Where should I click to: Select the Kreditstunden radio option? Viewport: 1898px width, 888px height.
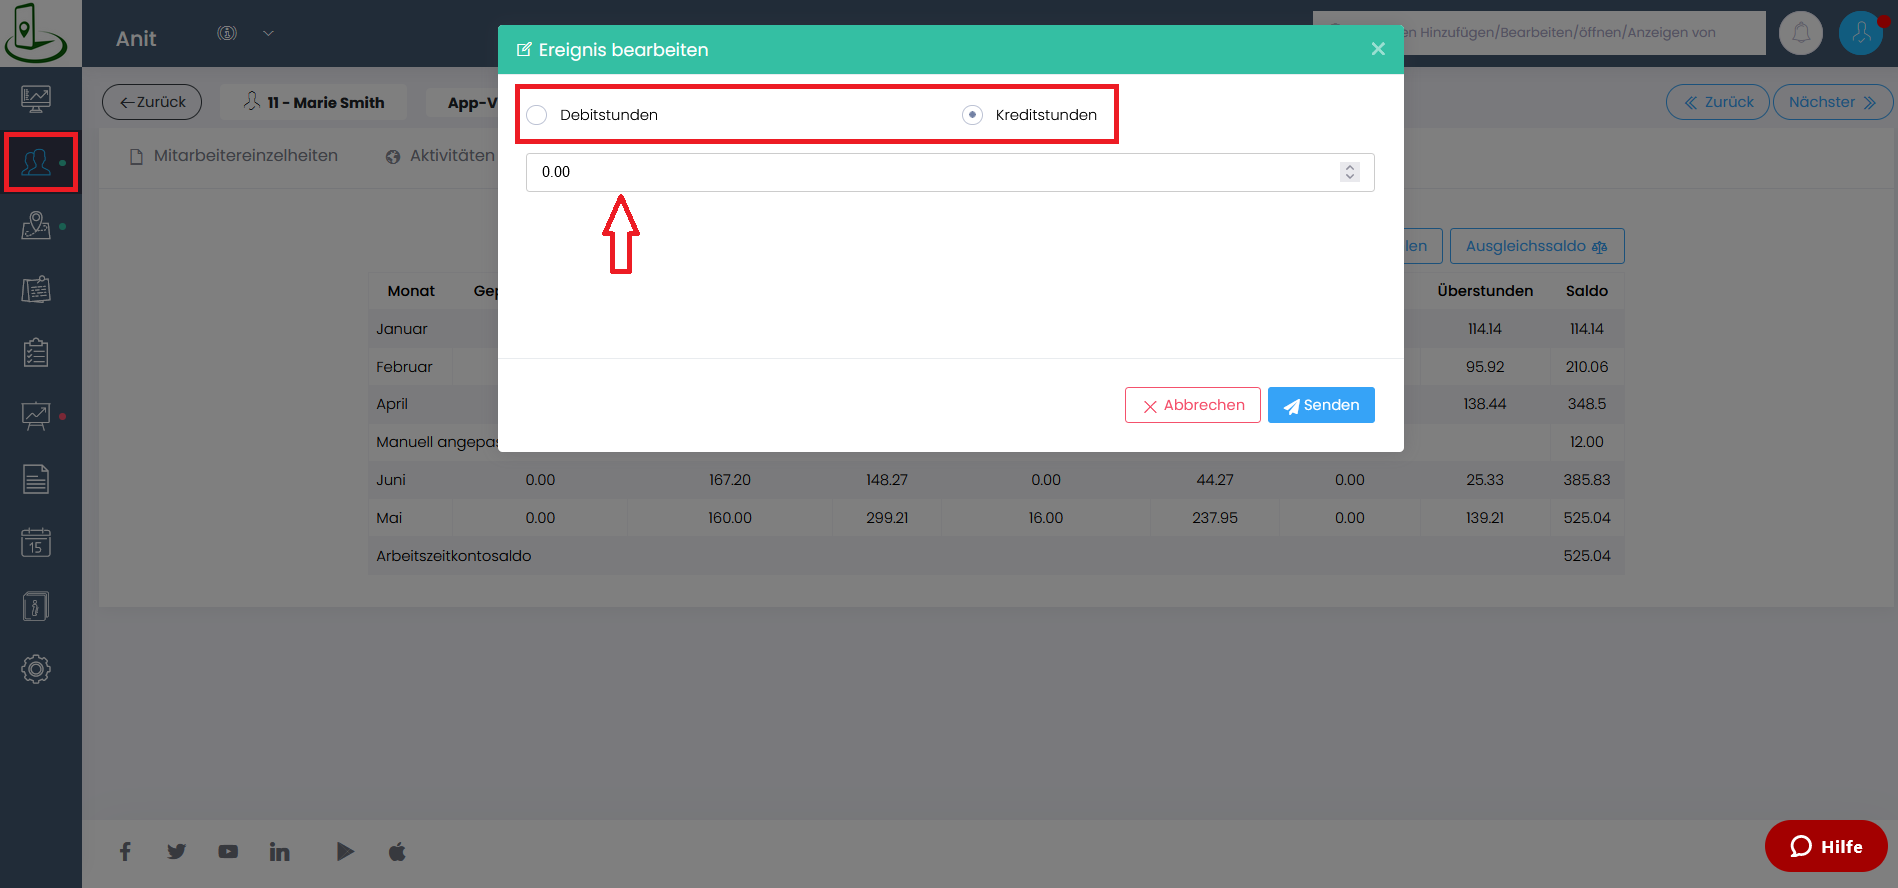click(972, 115)
